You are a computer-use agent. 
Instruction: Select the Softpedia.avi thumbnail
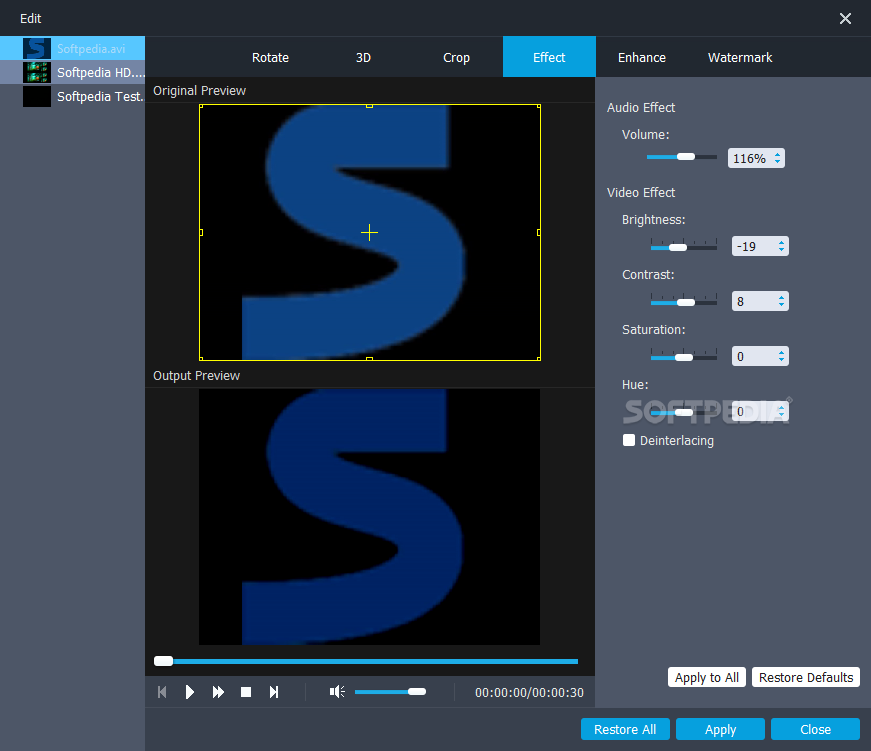click(x=37, y=48)
